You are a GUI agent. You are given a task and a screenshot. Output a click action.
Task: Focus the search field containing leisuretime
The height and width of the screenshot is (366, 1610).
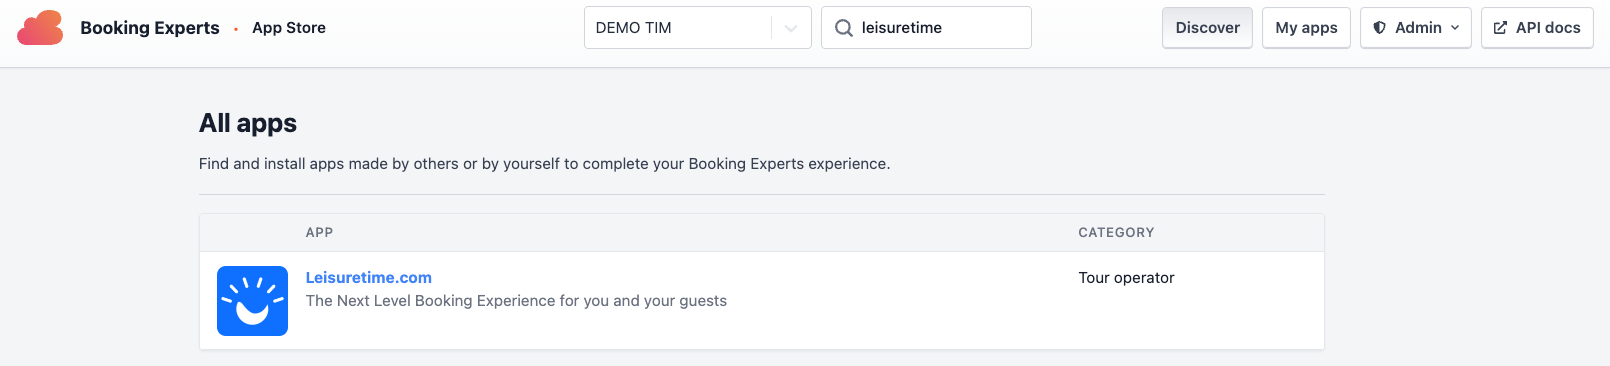pyautogui.click(x=926, y=28)
